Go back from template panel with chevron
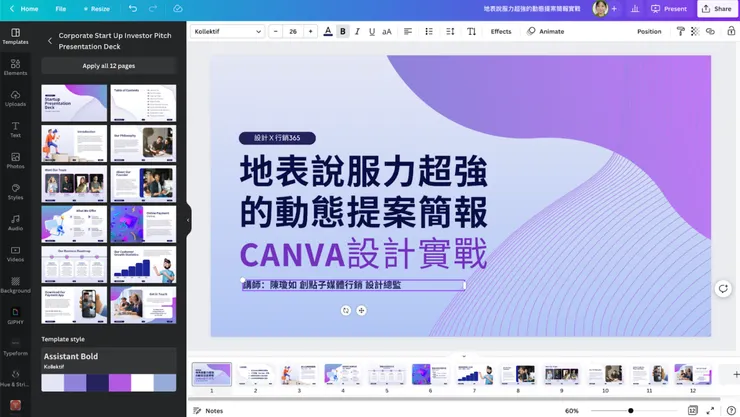Image resolution: width=740 pixels, height=417 pixels. [50, 41]
